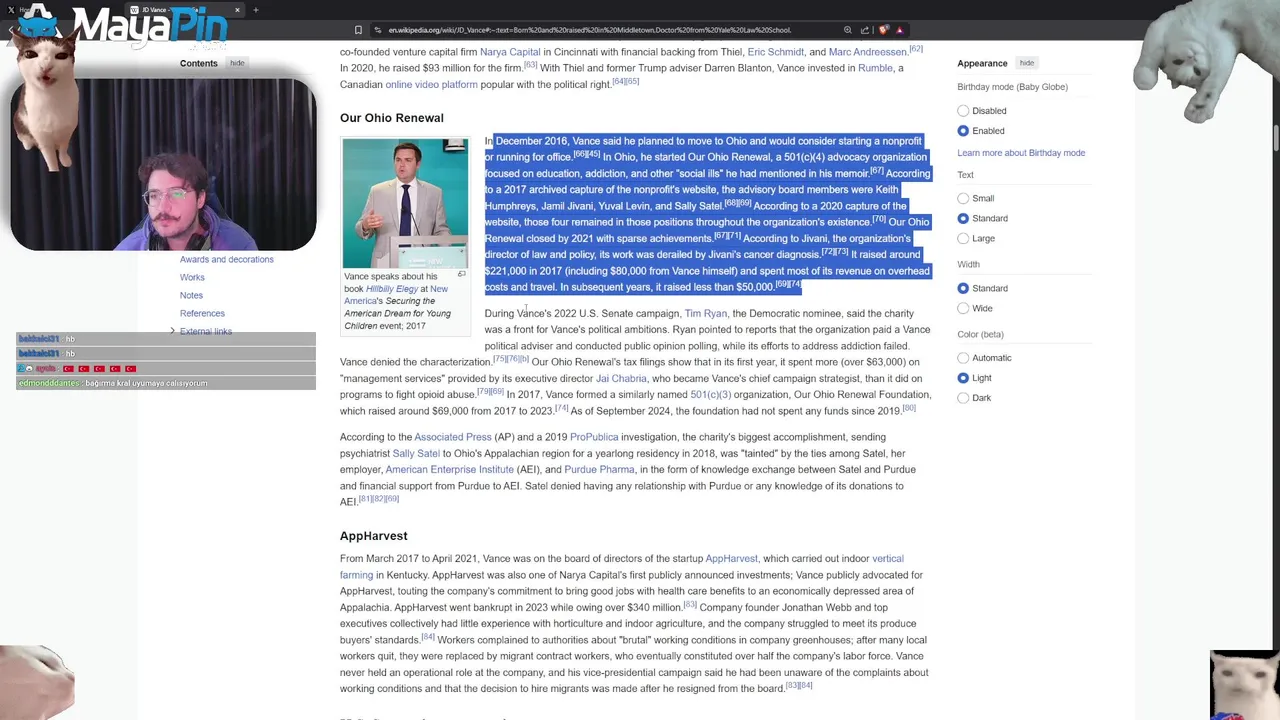Open the AppHarvest link
This screenshot has width=1280, height=720.
(x=731, y=558)
